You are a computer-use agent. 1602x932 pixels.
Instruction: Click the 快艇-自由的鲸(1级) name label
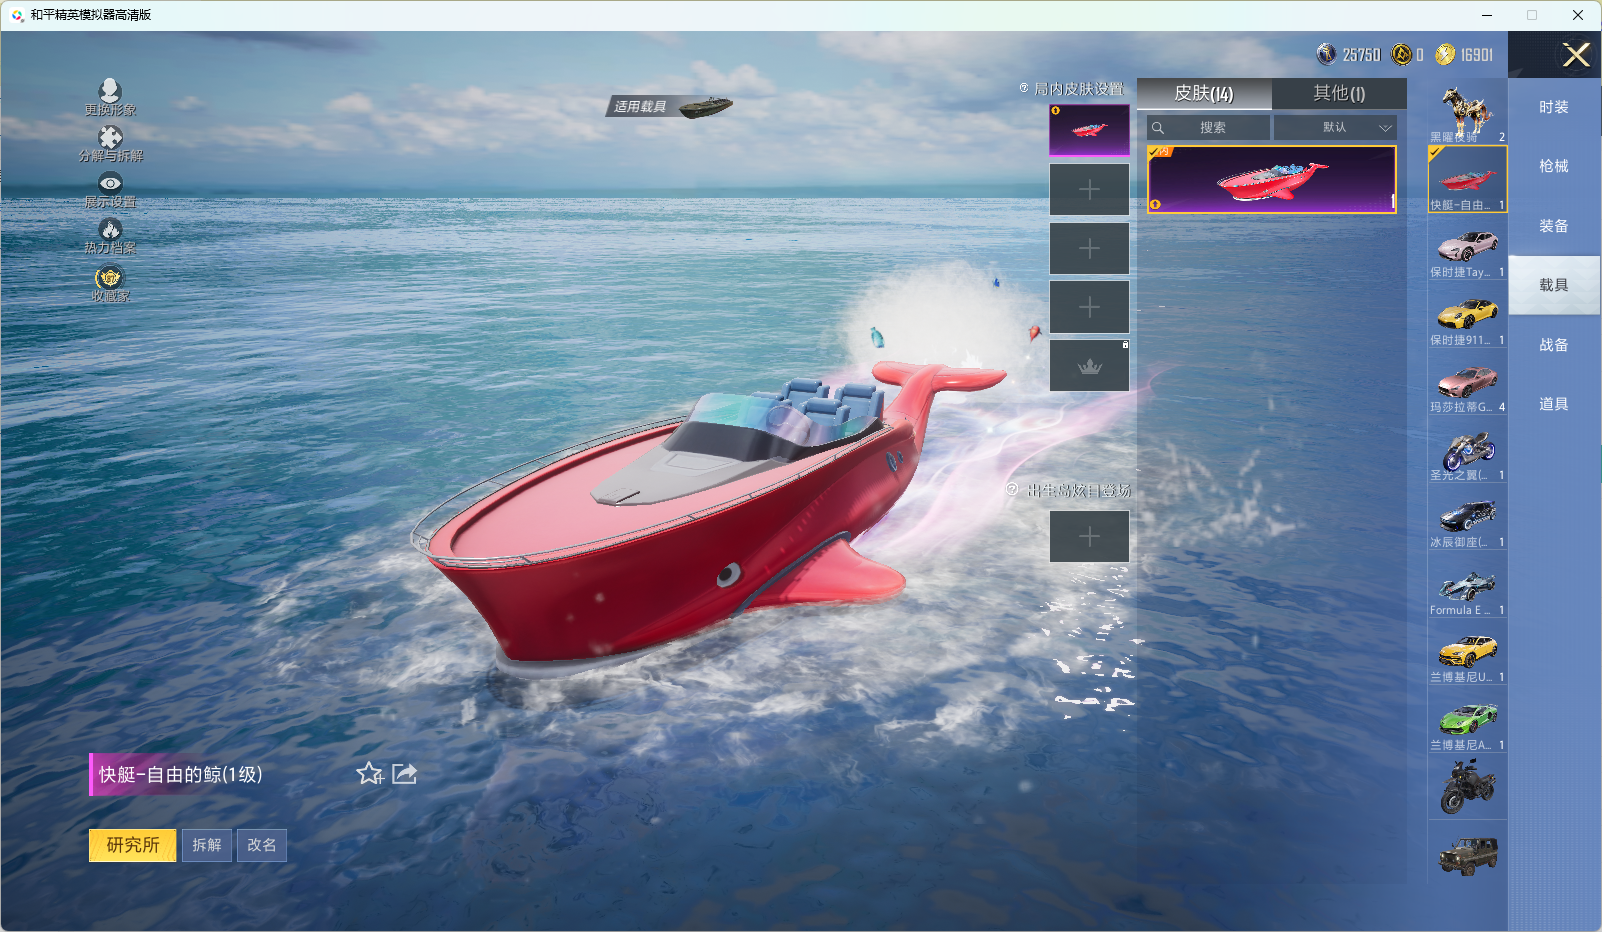[181, 774]
